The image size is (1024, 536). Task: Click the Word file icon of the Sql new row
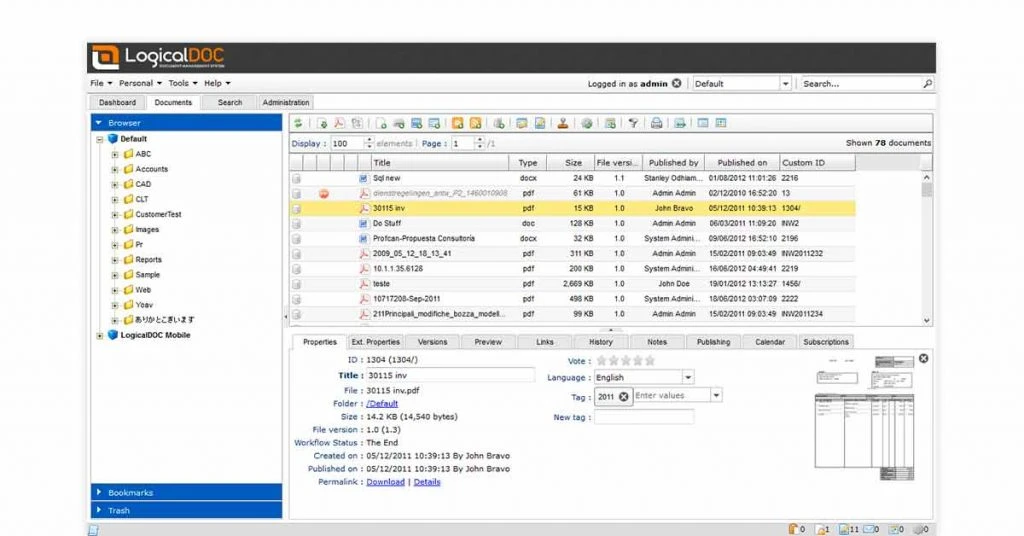point(363,178)
